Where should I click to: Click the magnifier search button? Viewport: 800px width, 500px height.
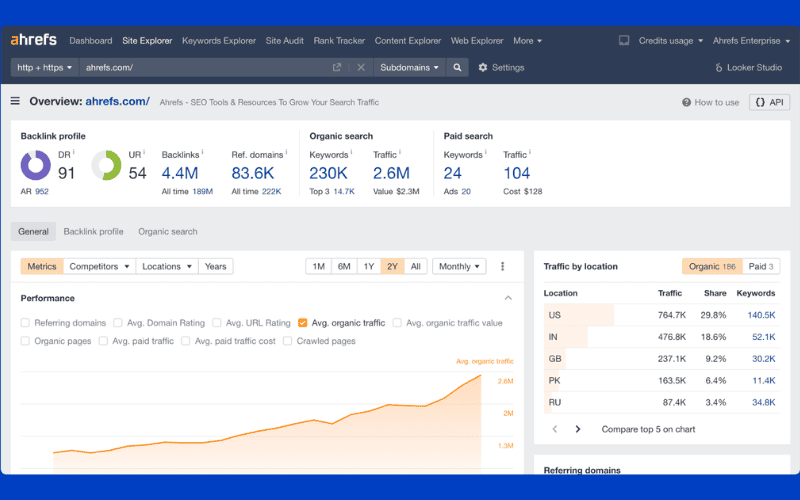[457, 67]
